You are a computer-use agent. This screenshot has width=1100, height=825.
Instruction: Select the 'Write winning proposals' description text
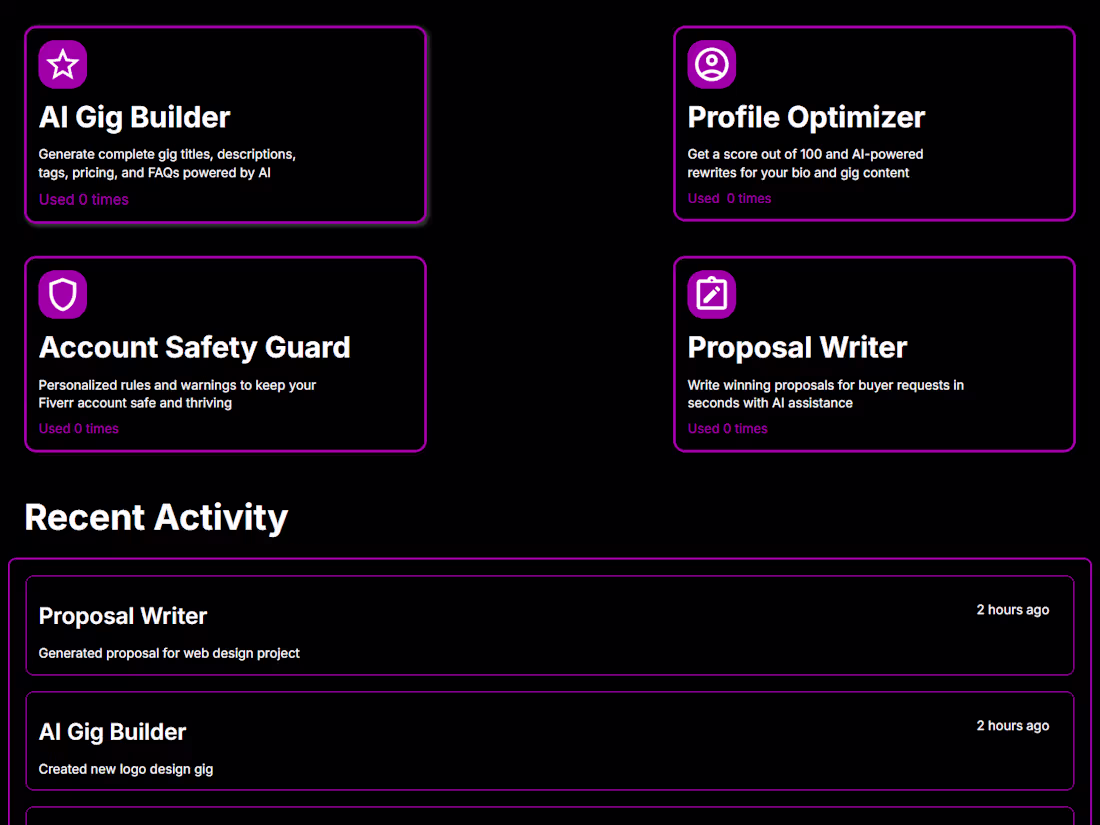tap(826, 394)
